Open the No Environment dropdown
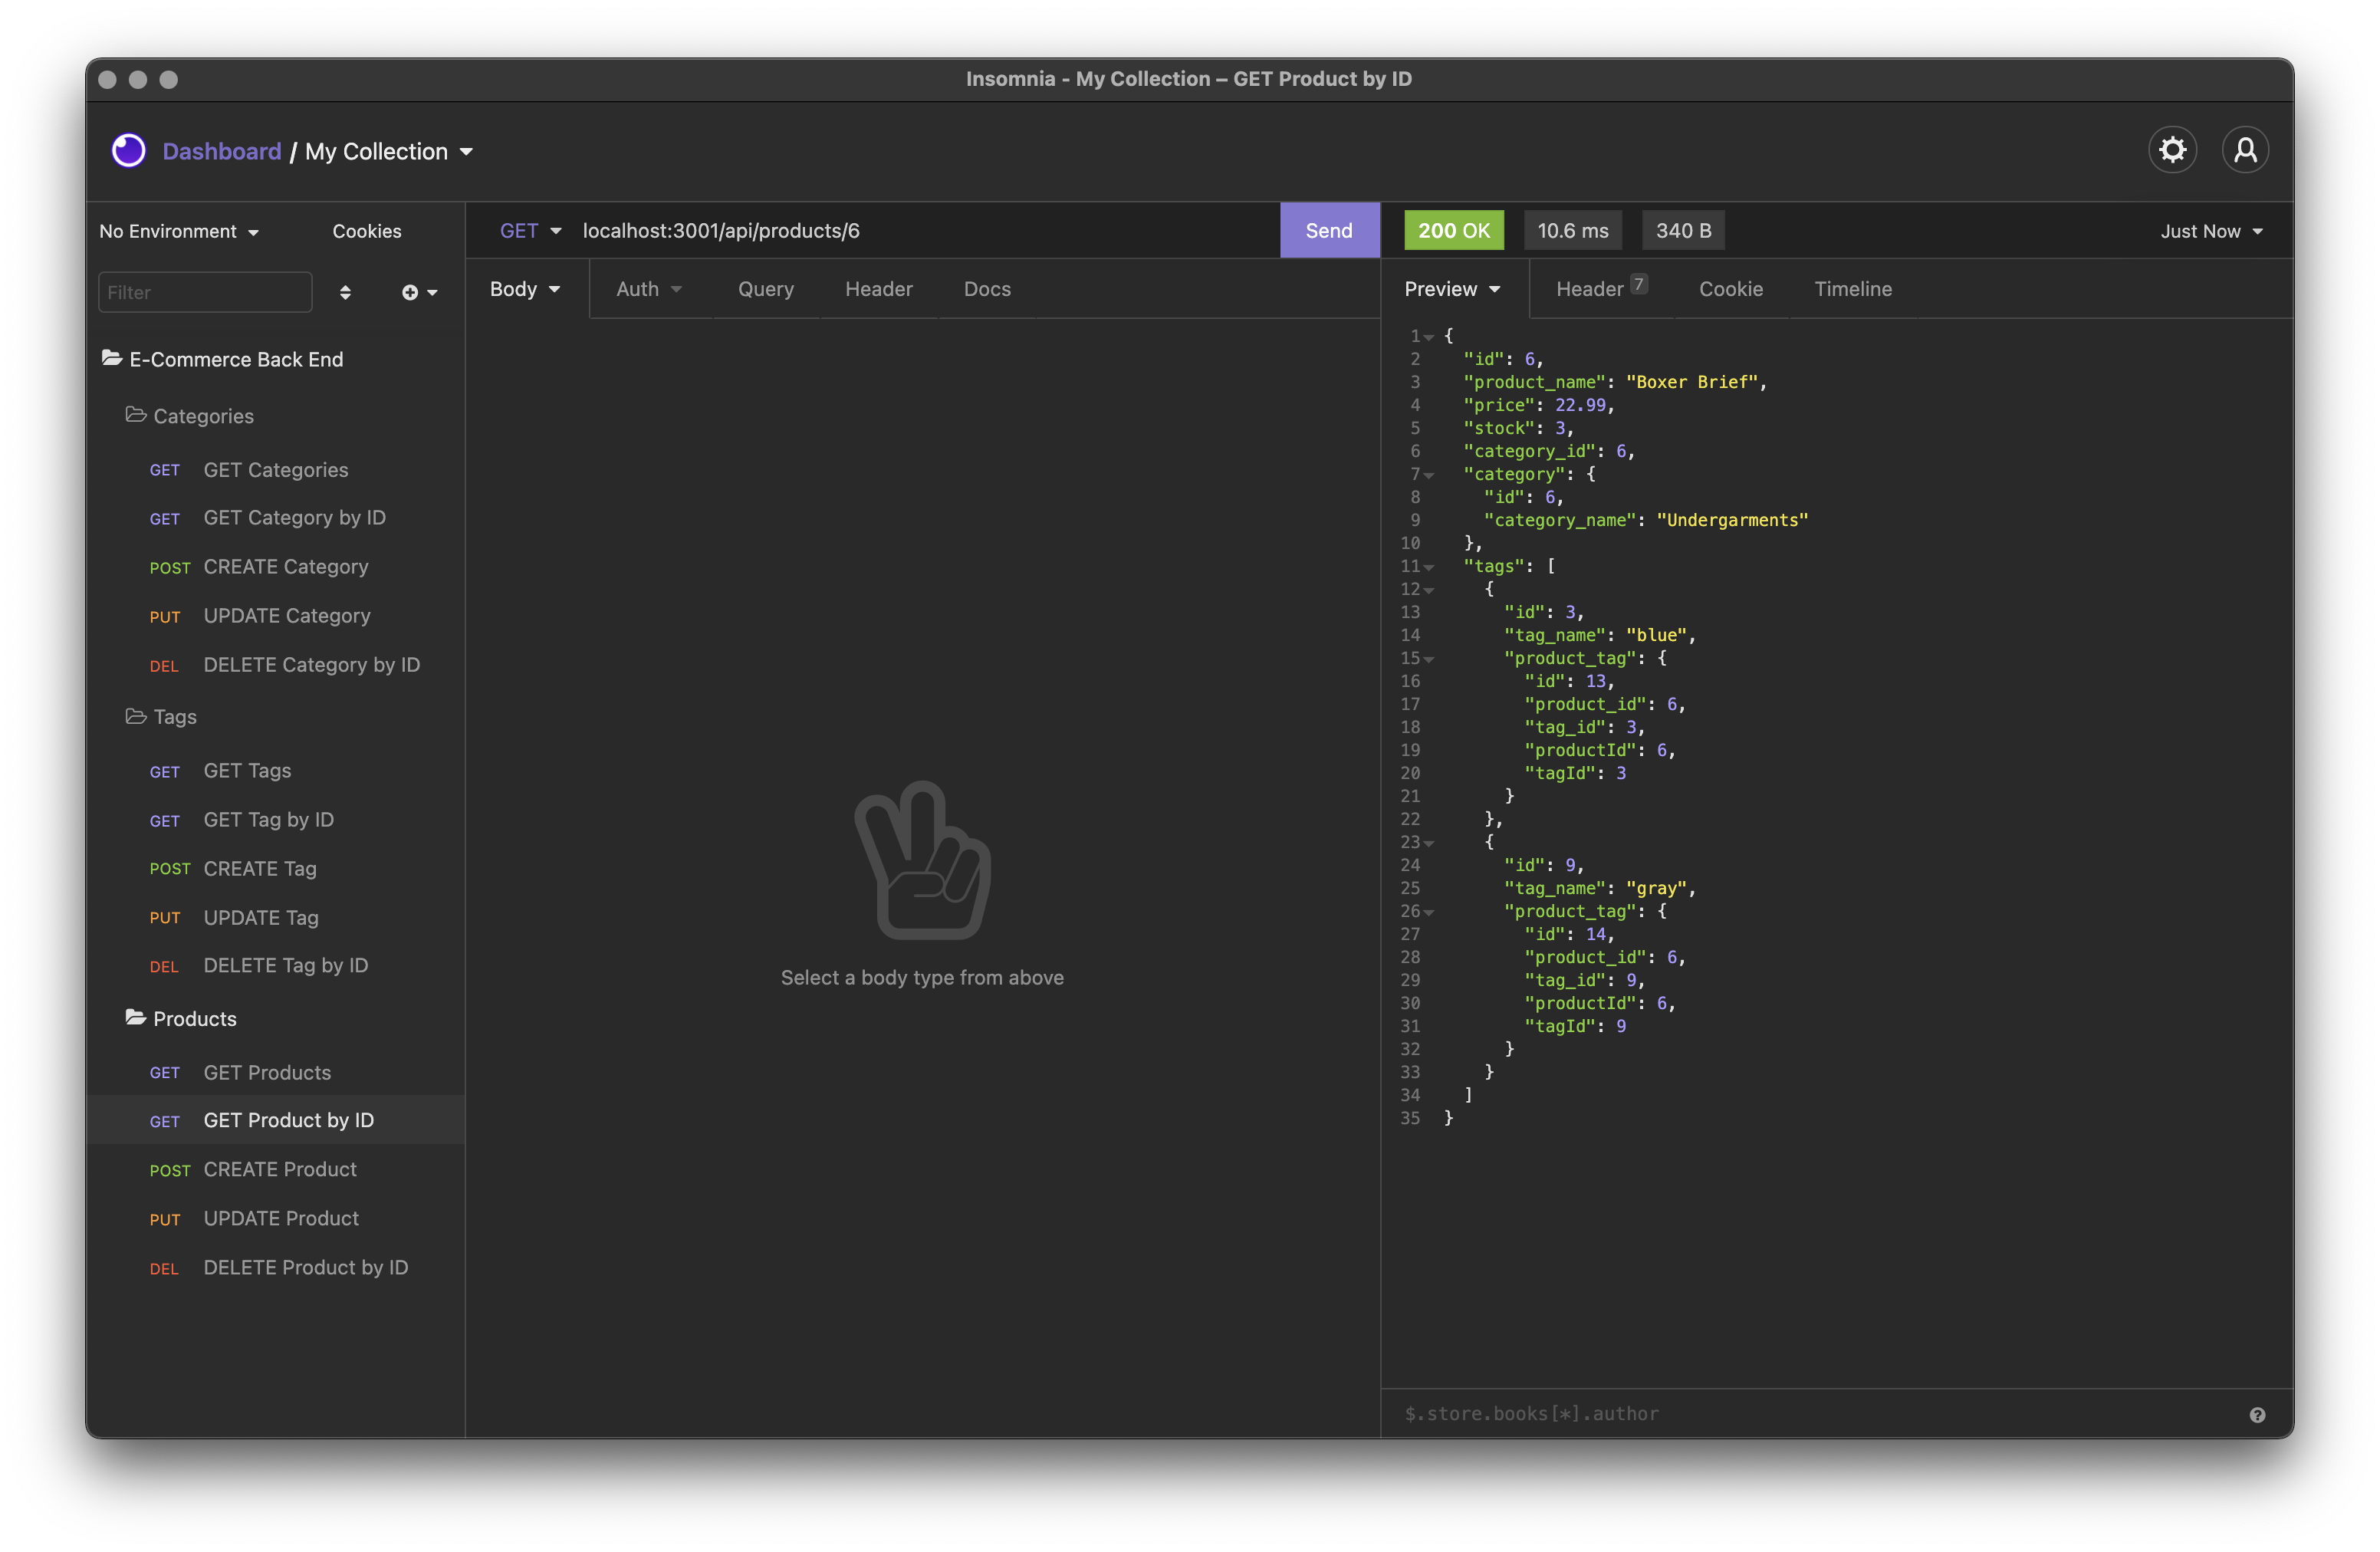 (x=179, y=231)
